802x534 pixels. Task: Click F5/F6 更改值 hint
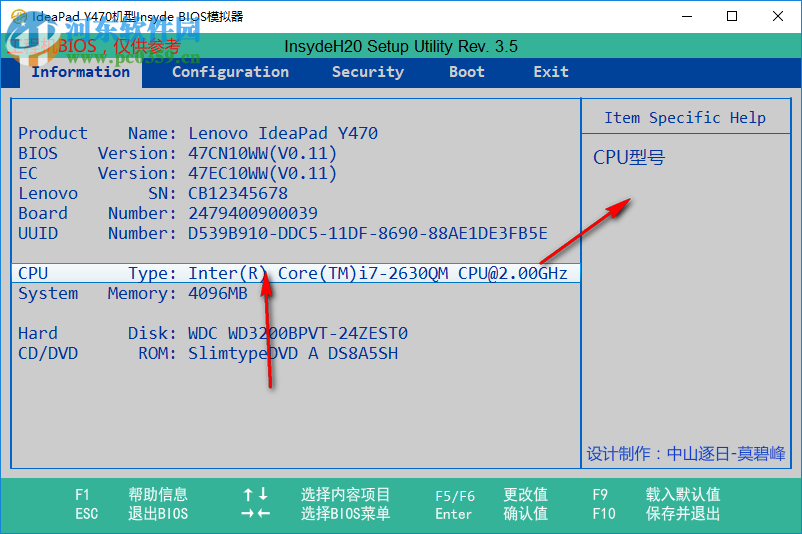tap(492, 495)
